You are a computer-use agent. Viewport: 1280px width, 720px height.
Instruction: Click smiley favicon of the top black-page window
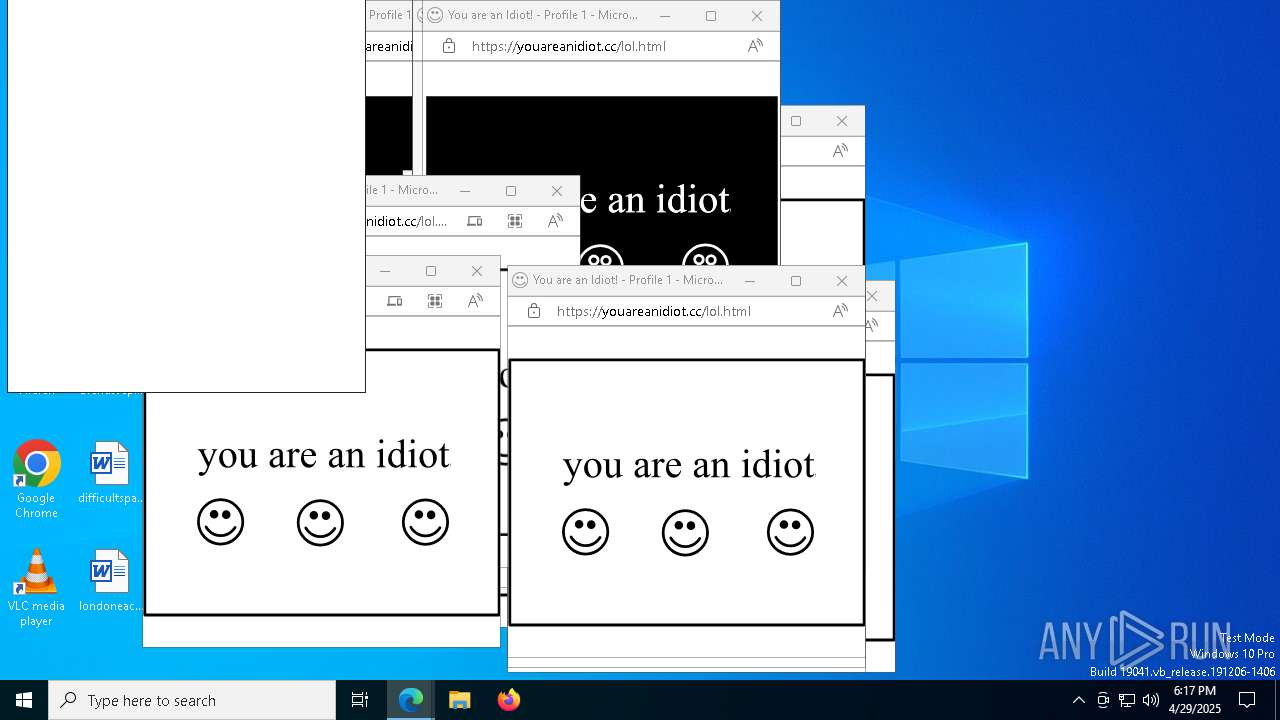coord(435,15)
